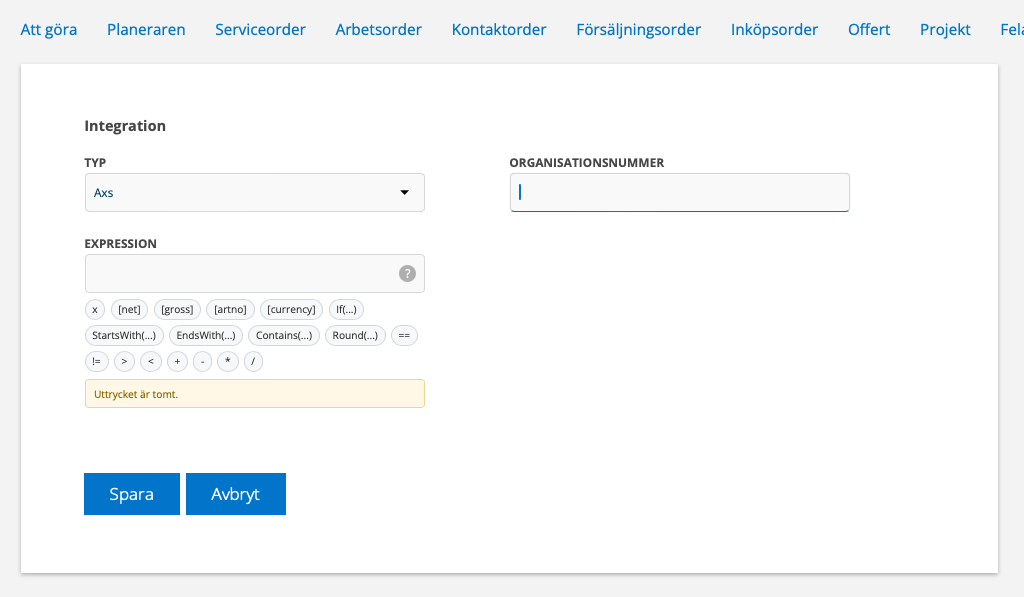Image resolution: width=1024 pixels, height=597 pixels.
Task: Insert the [net] token chip
Action: coord(129,309)
